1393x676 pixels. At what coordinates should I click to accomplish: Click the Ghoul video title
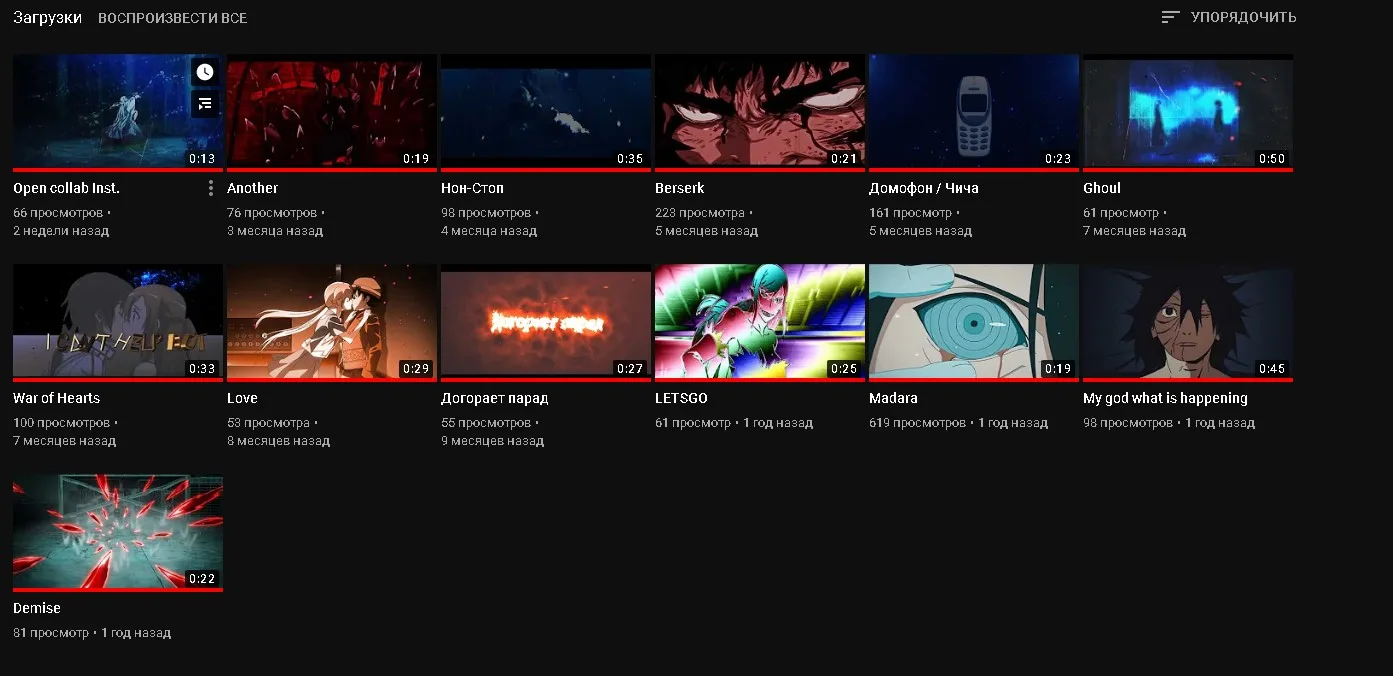tap(1102, 188)
